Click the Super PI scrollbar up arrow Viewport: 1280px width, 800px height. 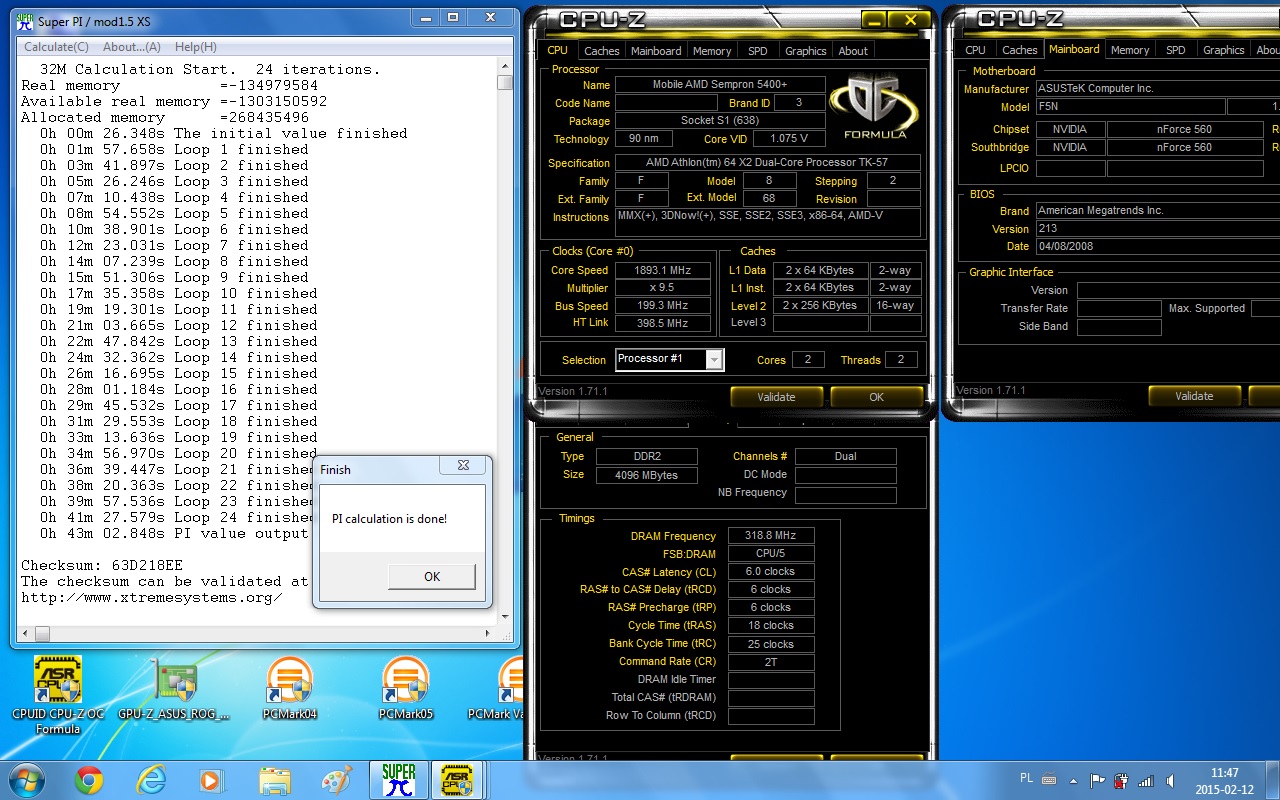click(505, 66)
